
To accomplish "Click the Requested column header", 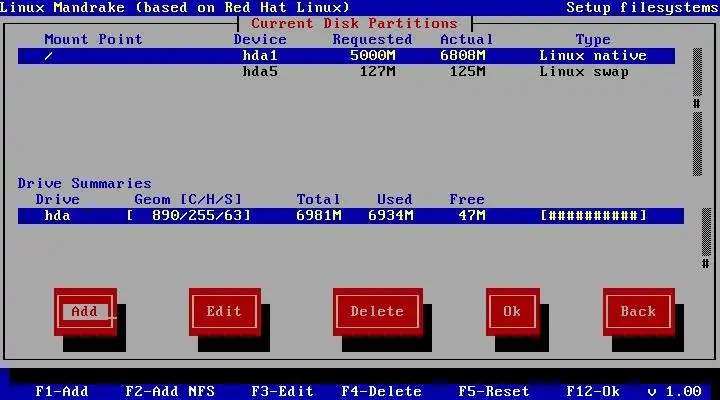I will click(372, 40).
